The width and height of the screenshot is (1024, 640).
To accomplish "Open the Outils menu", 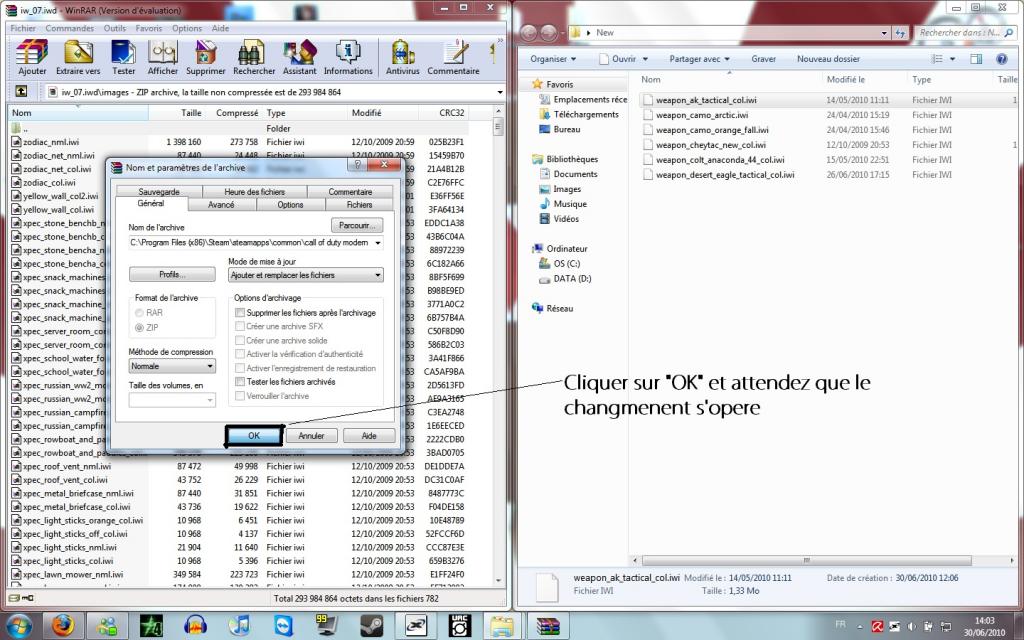I will pos(114,28).
